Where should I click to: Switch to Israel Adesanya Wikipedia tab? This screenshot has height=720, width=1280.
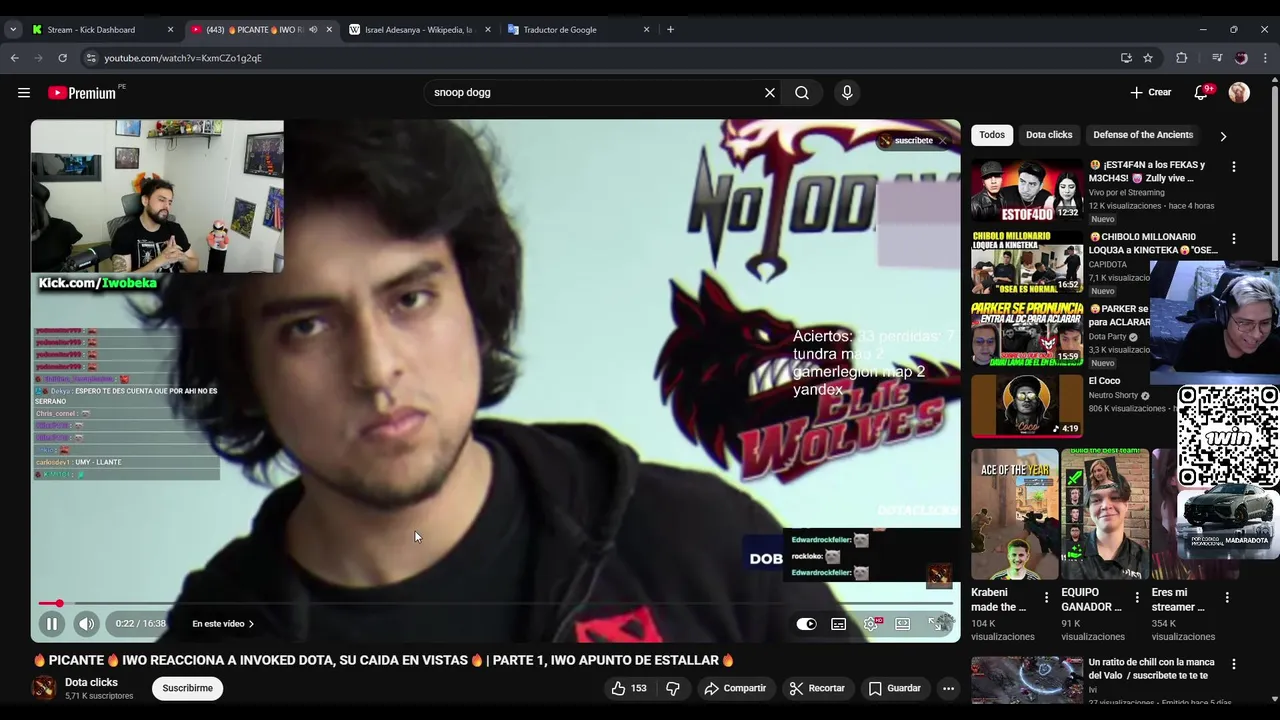[x=419, y=30]
